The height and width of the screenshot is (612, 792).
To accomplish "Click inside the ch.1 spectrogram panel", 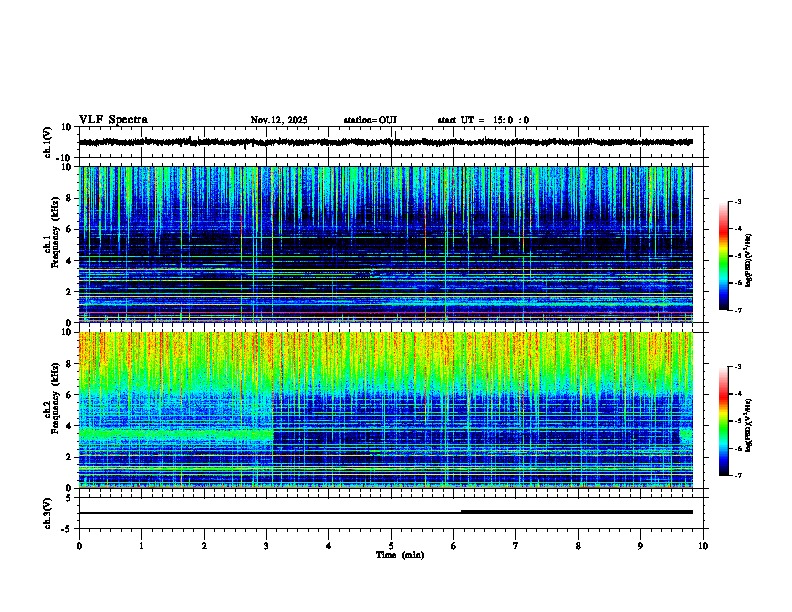I will 386,244.
